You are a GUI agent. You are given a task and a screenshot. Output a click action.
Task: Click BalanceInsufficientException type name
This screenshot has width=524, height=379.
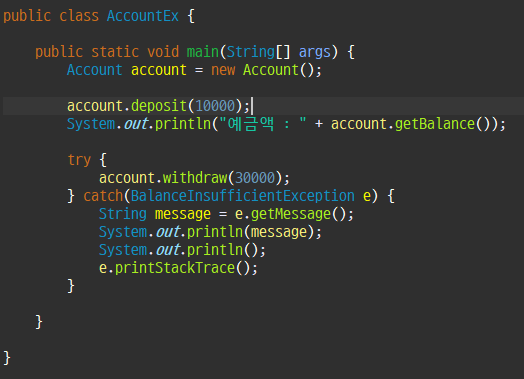243,196
